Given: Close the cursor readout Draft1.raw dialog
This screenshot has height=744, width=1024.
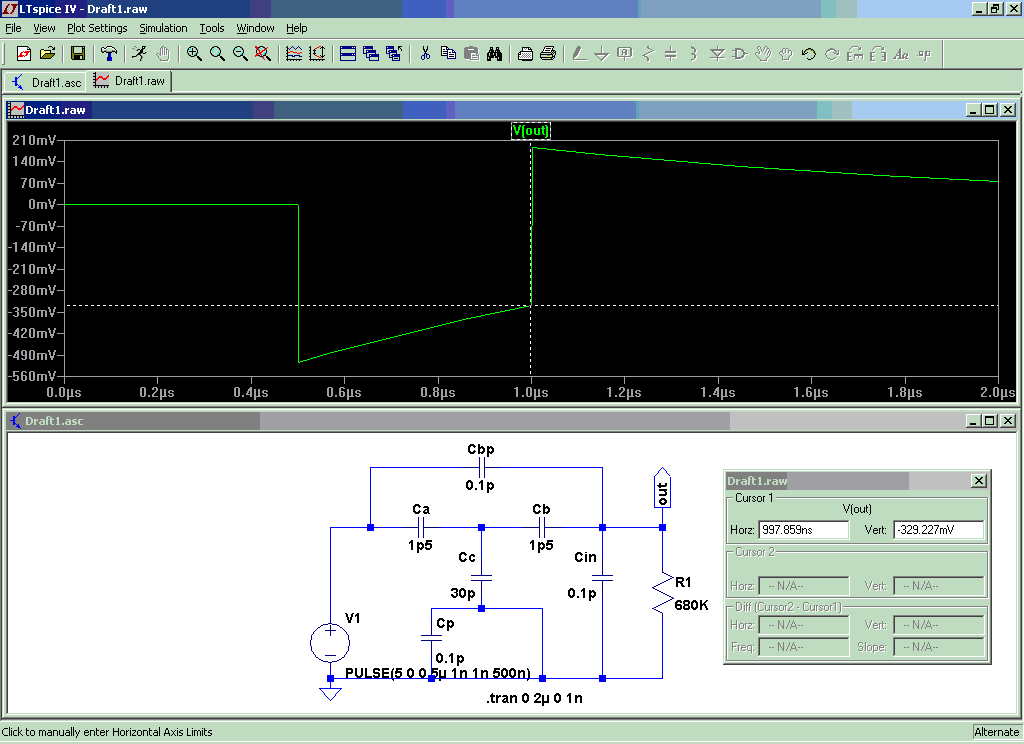Looking at the screenshot, I should tap(978, 481).
